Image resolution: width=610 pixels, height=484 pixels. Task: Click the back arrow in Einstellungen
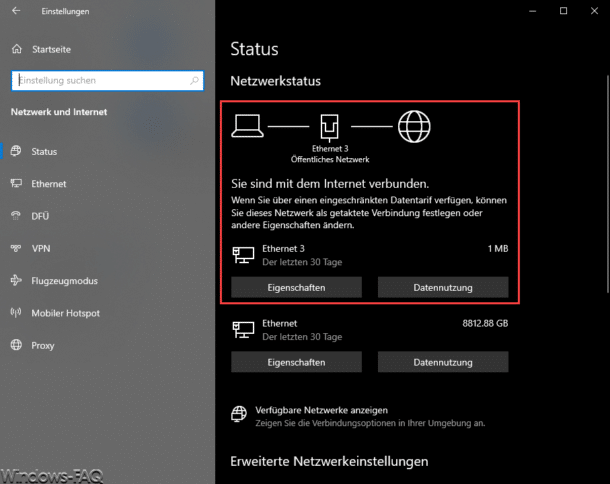[16, 11]
